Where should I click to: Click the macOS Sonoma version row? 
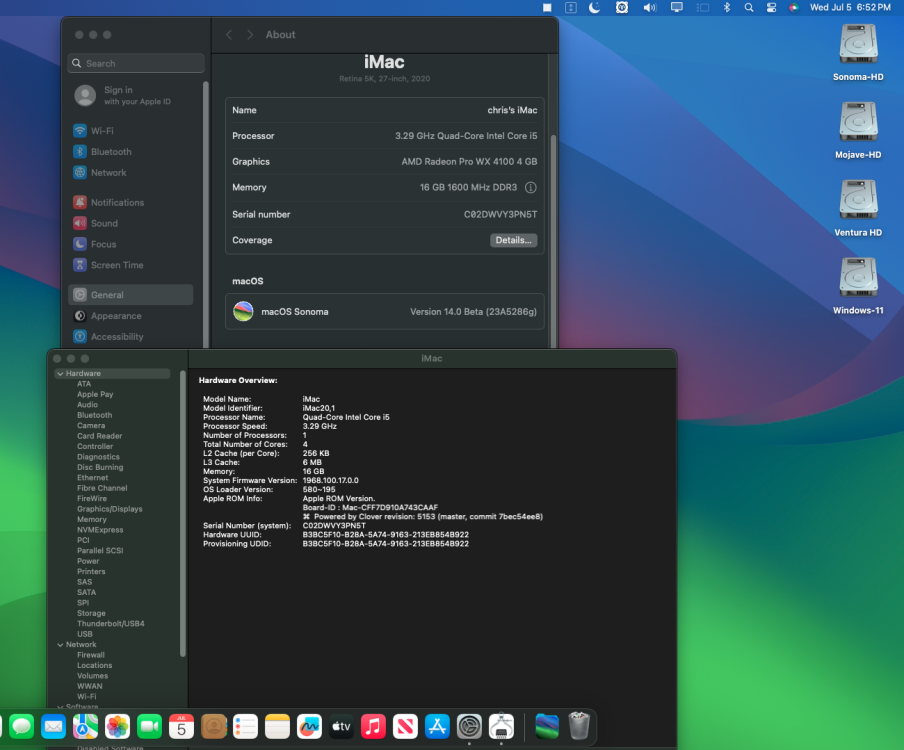(x=385, y=311)
